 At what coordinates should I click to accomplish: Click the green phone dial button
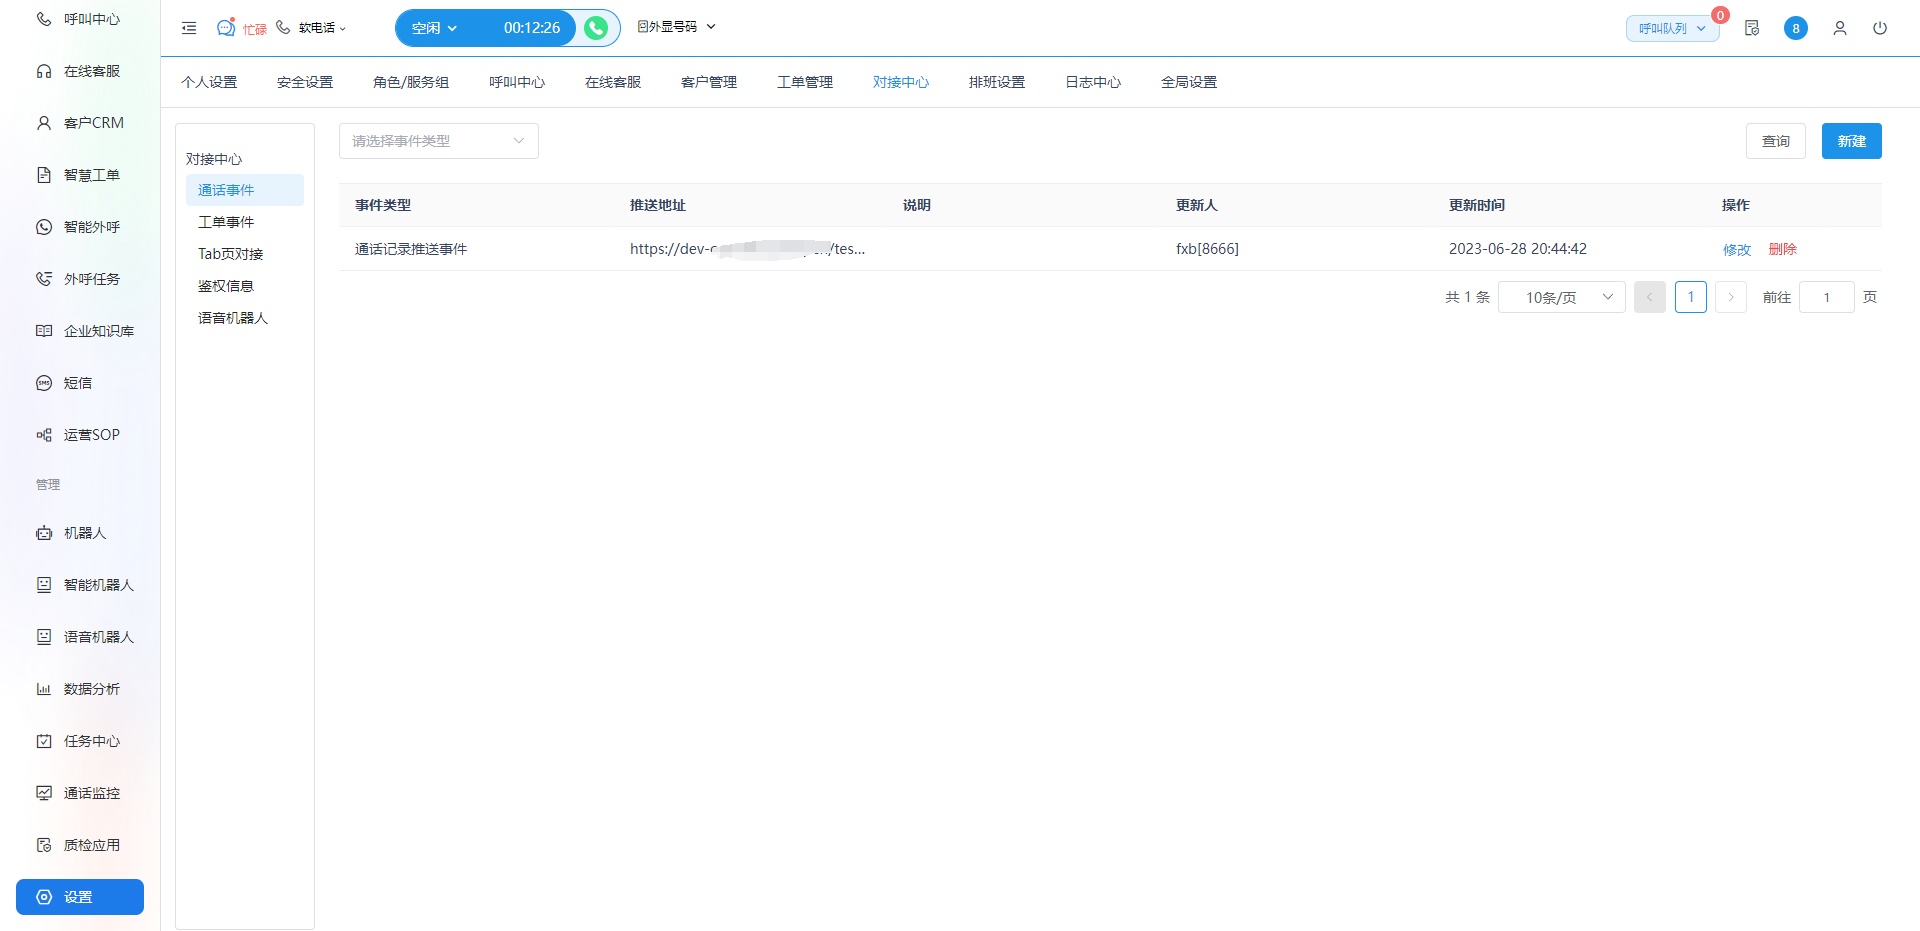pos(596,28)
